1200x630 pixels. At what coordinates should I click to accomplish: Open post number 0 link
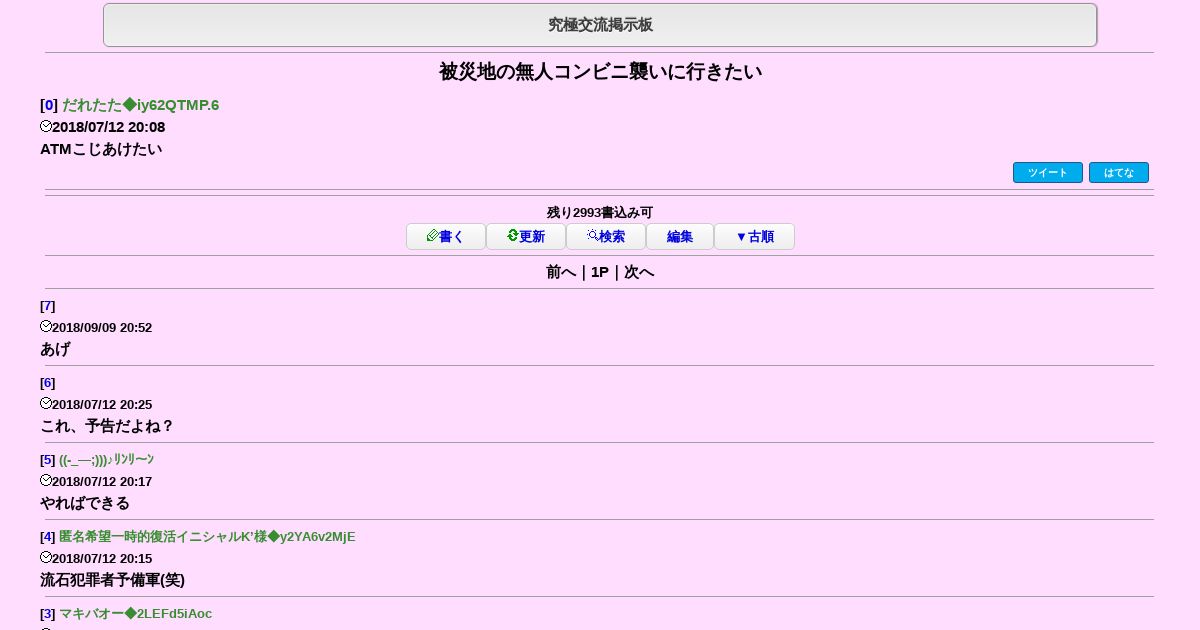(x=49, y=105)
